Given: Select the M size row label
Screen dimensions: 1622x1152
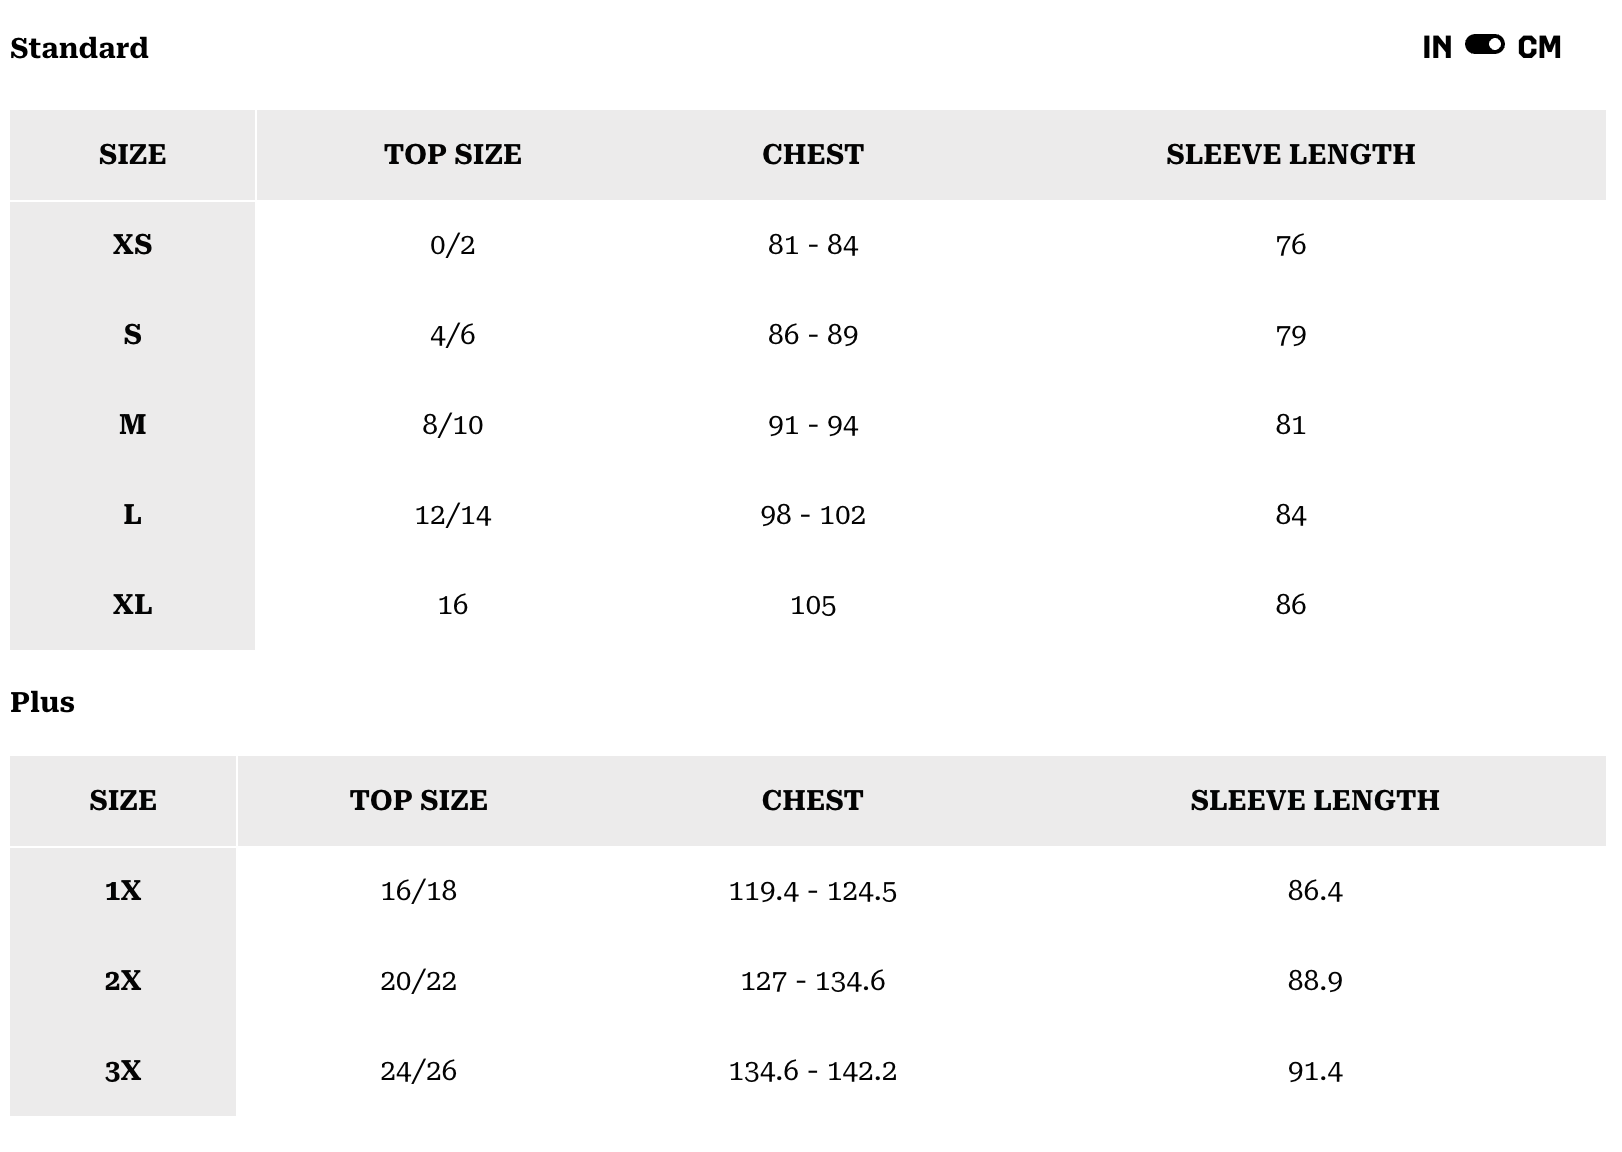Looking at the screenshot, I should coord(132,425).
